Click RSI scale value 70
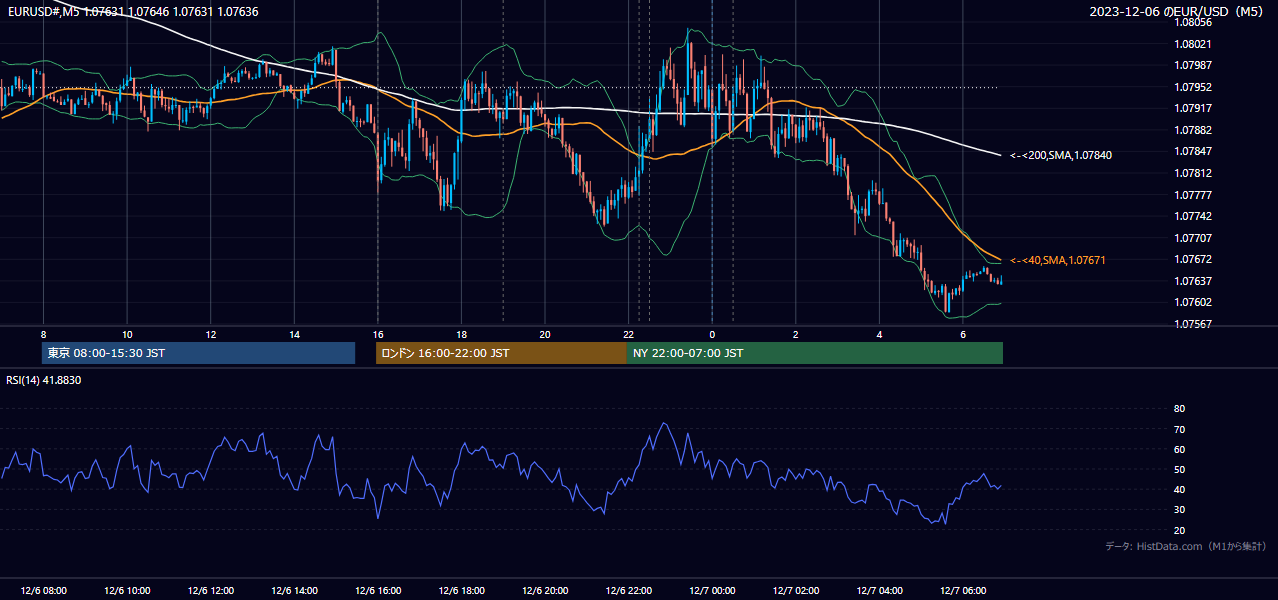The image size is (1278, 600). tap(1179, 429)
